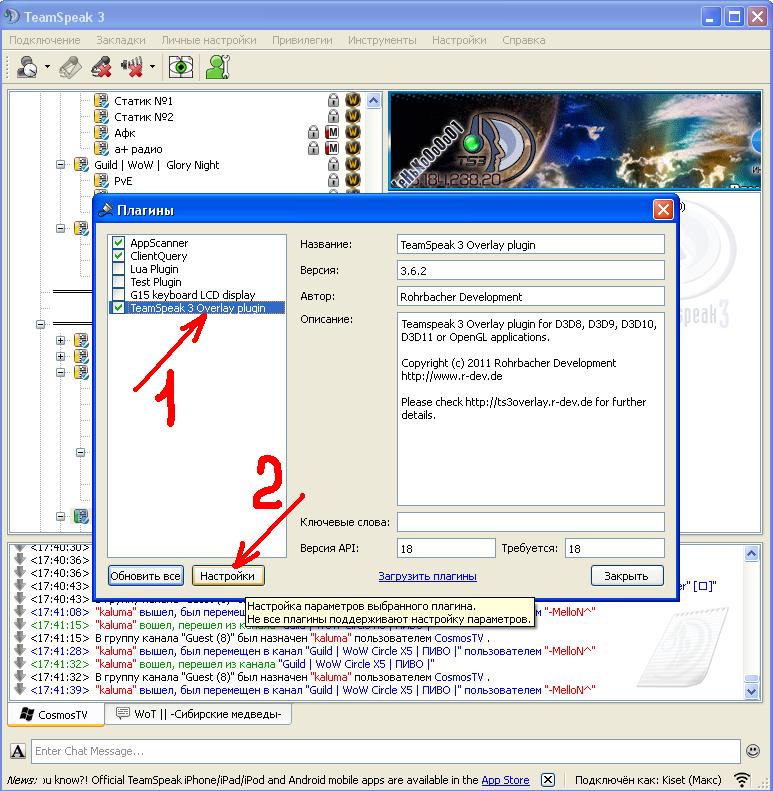Toggle the TeamSpeak 3 Overlay plugin checkbox
The width and height of the screenshot is (773, 791).
coord(119,308)
